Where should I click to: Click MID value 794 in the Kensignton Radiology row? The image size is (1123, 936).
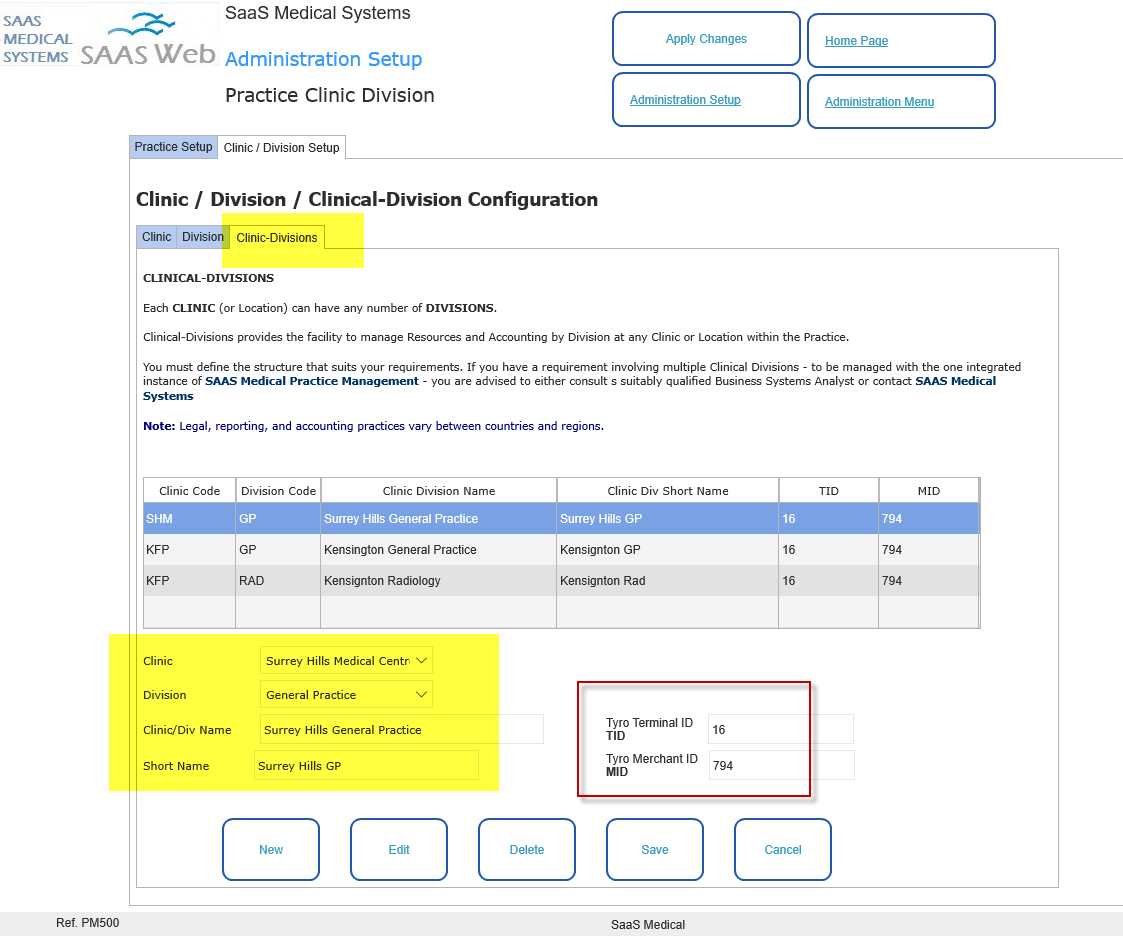929,581
